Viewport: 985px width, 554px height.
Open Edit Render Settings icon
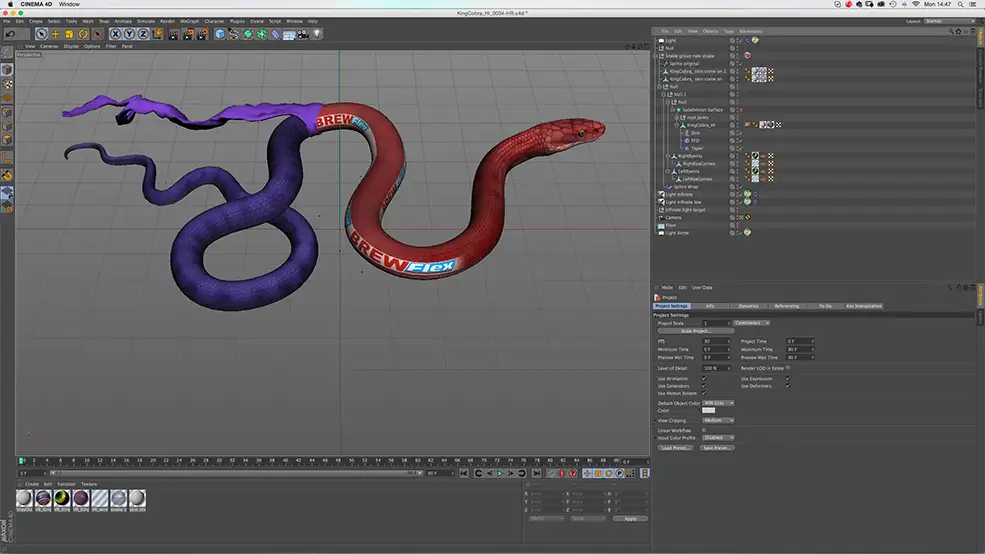coord(202,34)
